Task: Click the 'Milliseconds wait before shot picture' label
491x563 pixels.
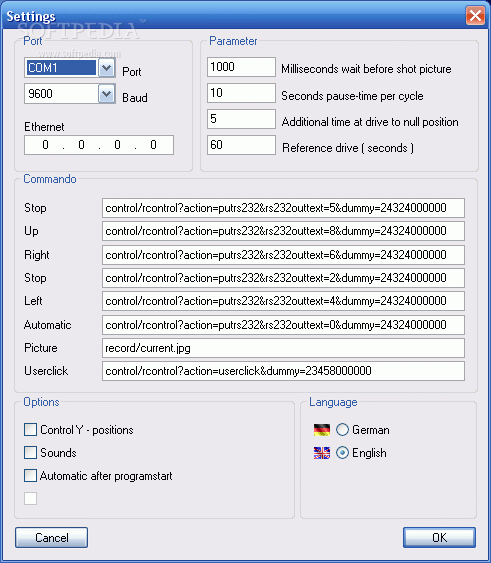Action: [366, 69]
